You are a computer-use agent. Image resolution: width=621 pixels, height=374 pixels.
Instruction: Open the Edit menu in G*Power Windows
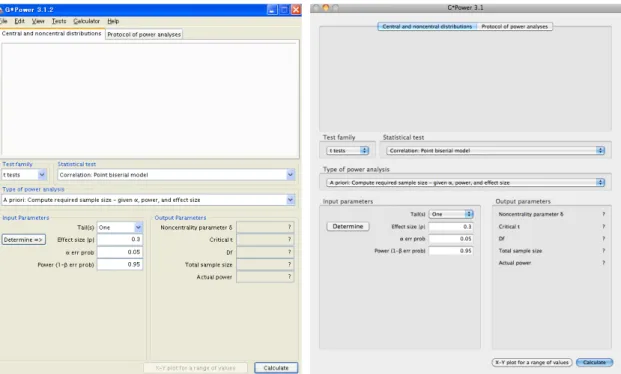pyautogui.click(x=19, y=21)
